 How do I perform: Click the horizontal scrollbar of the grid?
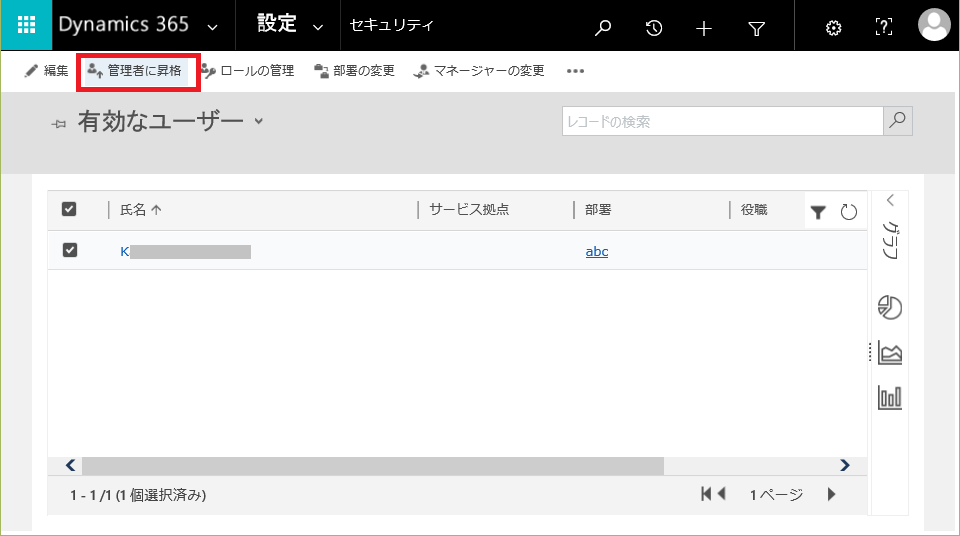[373, 466]
